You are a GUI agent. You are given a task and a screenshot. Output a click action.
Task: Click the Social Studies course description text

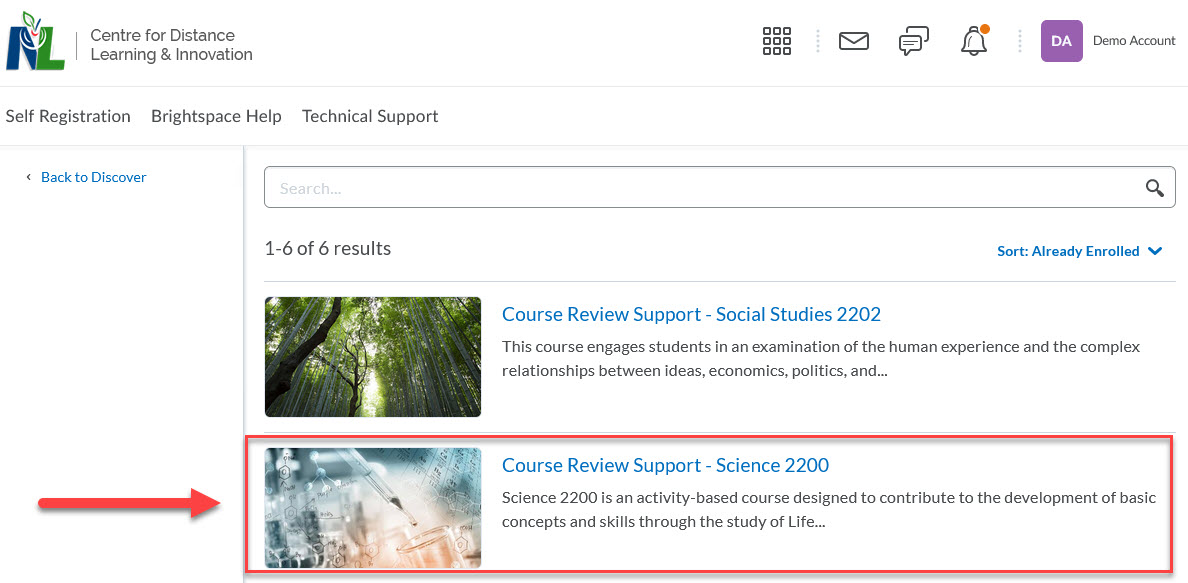tap(821, 358)
